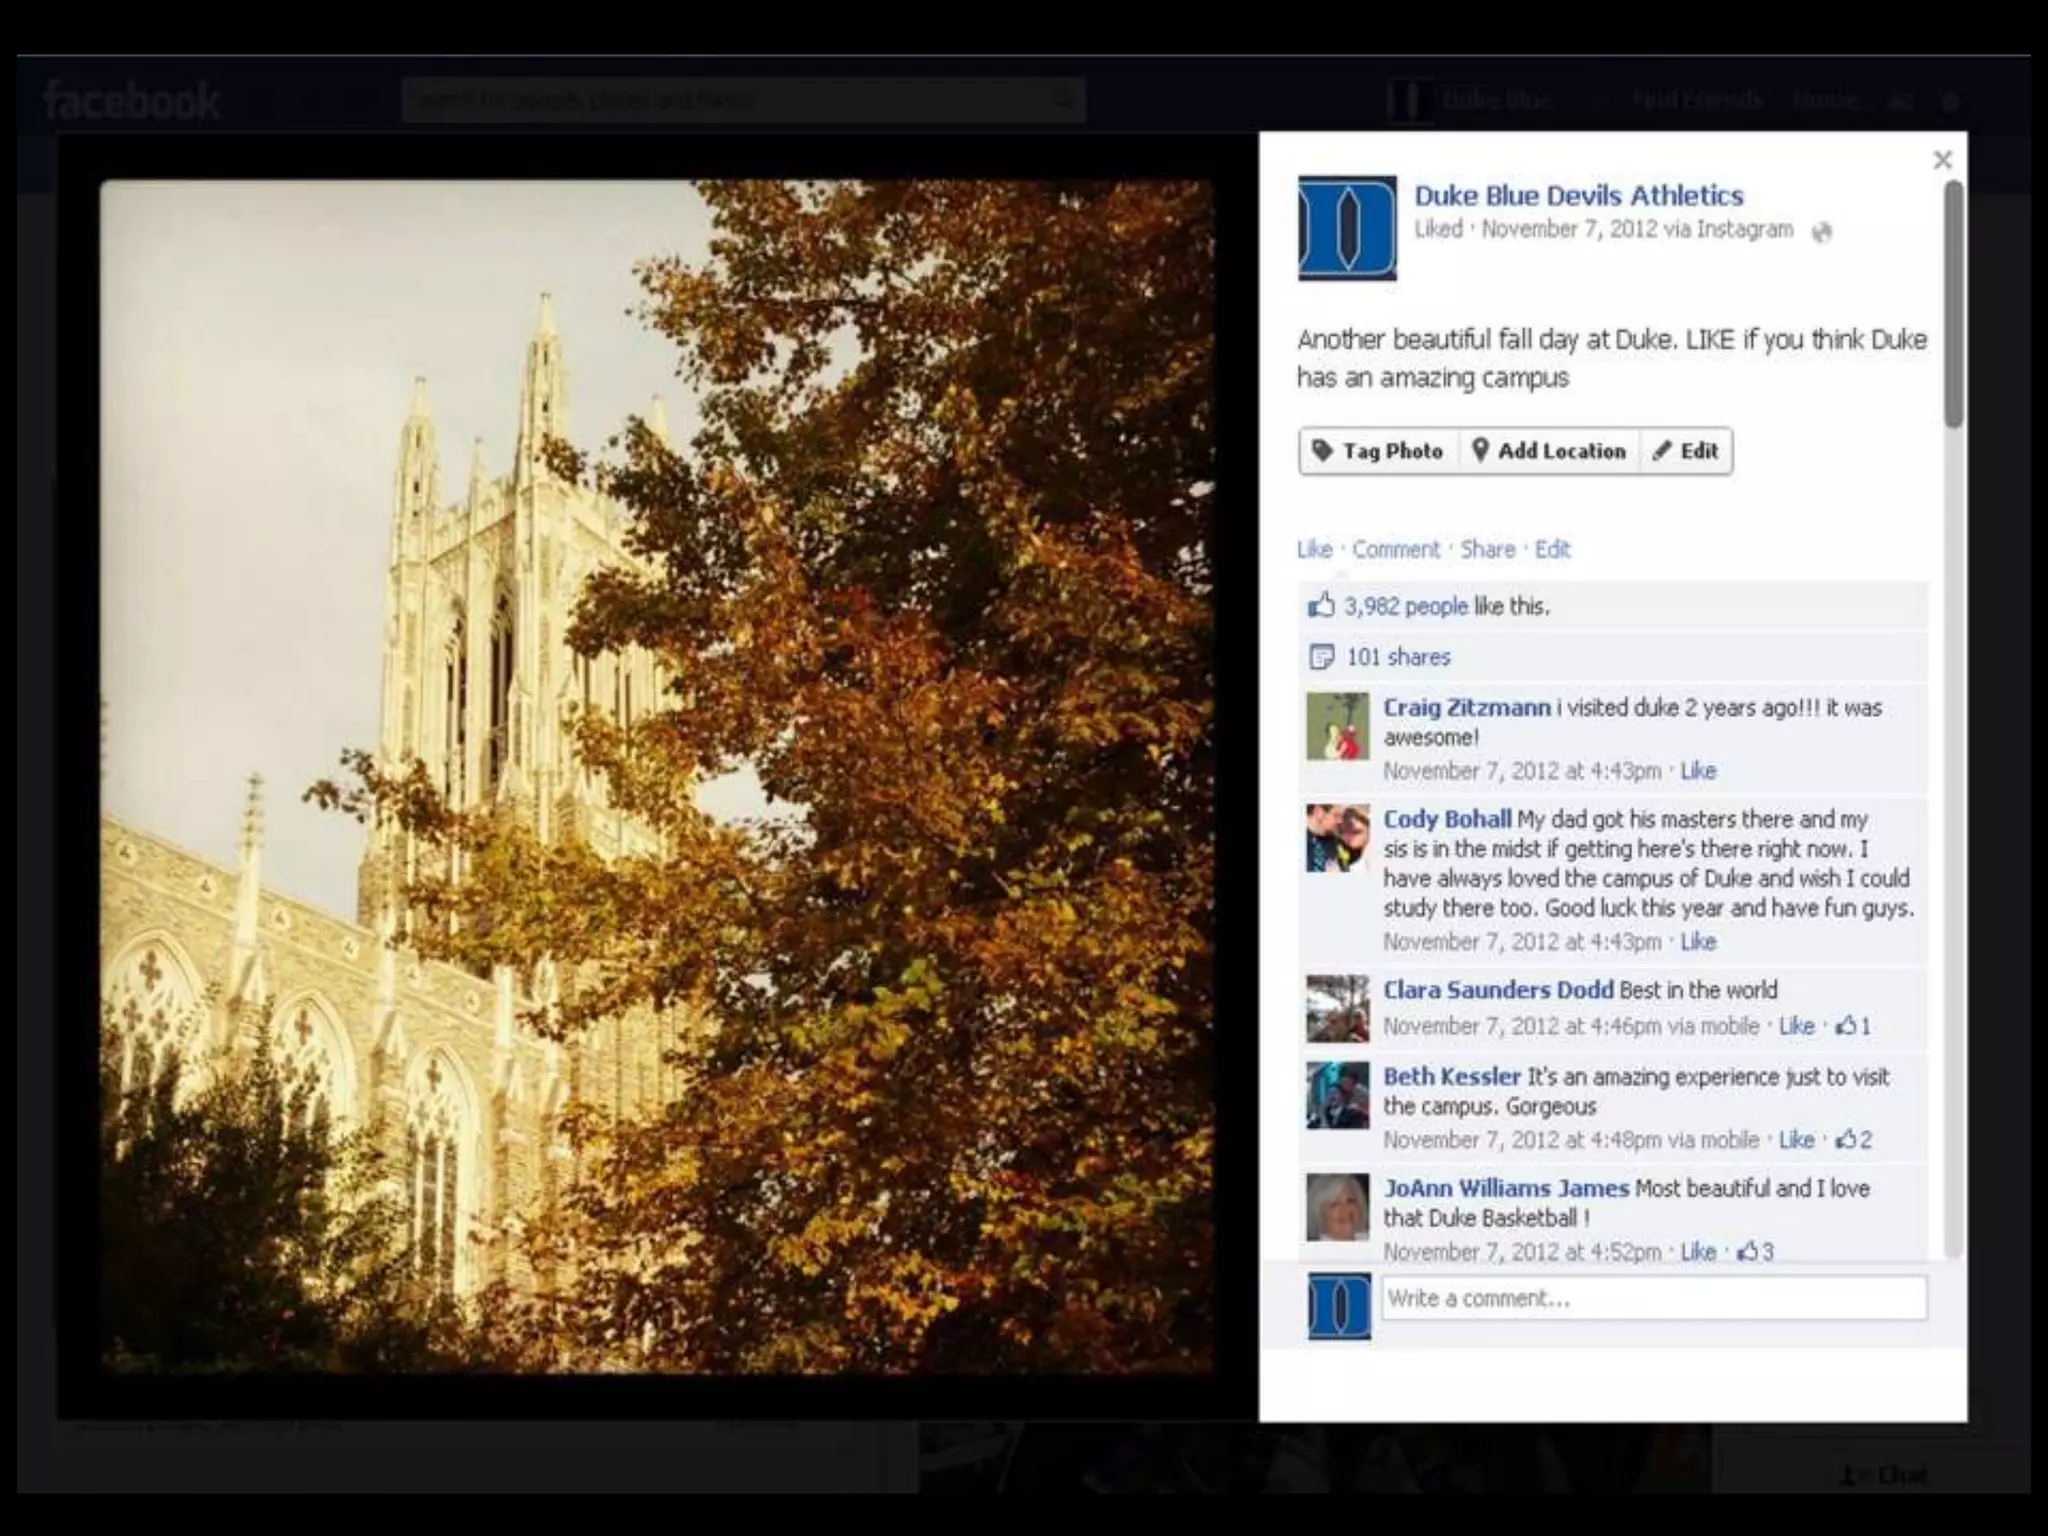Click the thumbs-up likes icon
Viewport: 2048px width, 1536px height.
1321,605
